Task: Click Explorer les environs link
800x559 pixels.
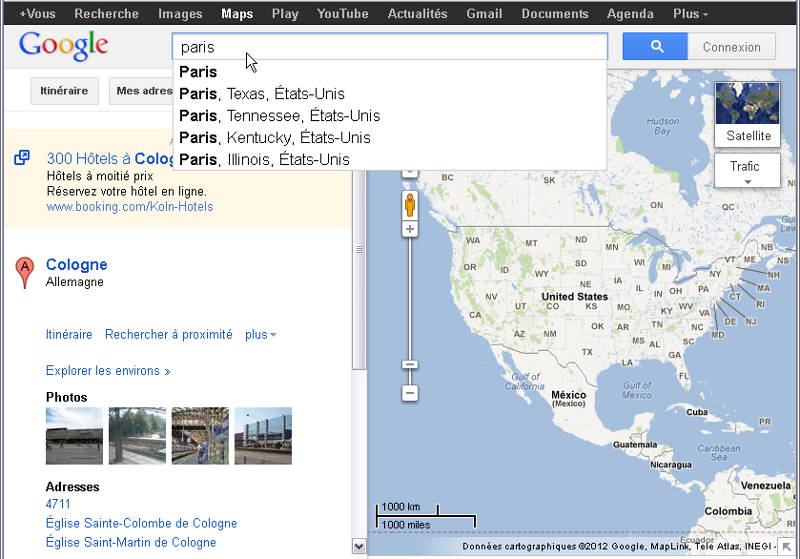Action: click(x=108, y=371)
